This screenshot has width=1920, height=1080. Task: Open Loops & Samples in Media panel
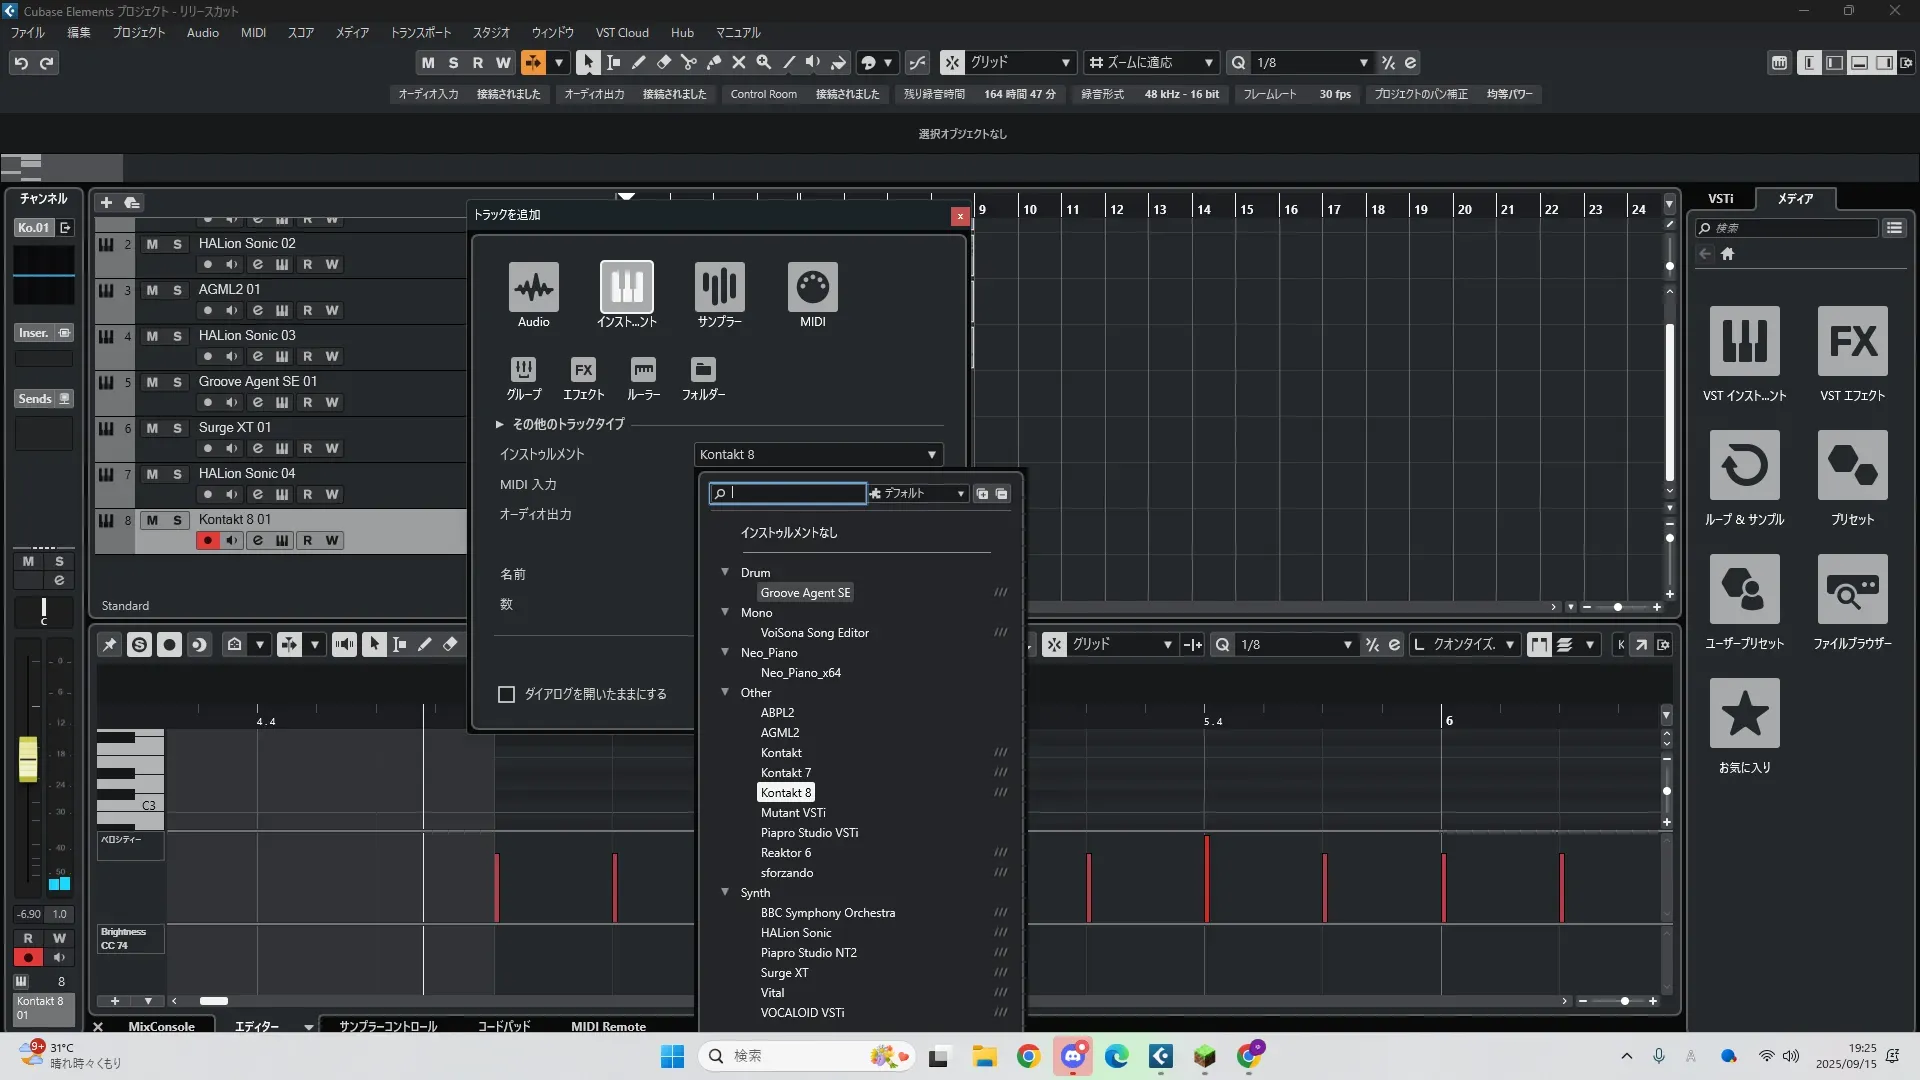click(x=1744, y=466)
